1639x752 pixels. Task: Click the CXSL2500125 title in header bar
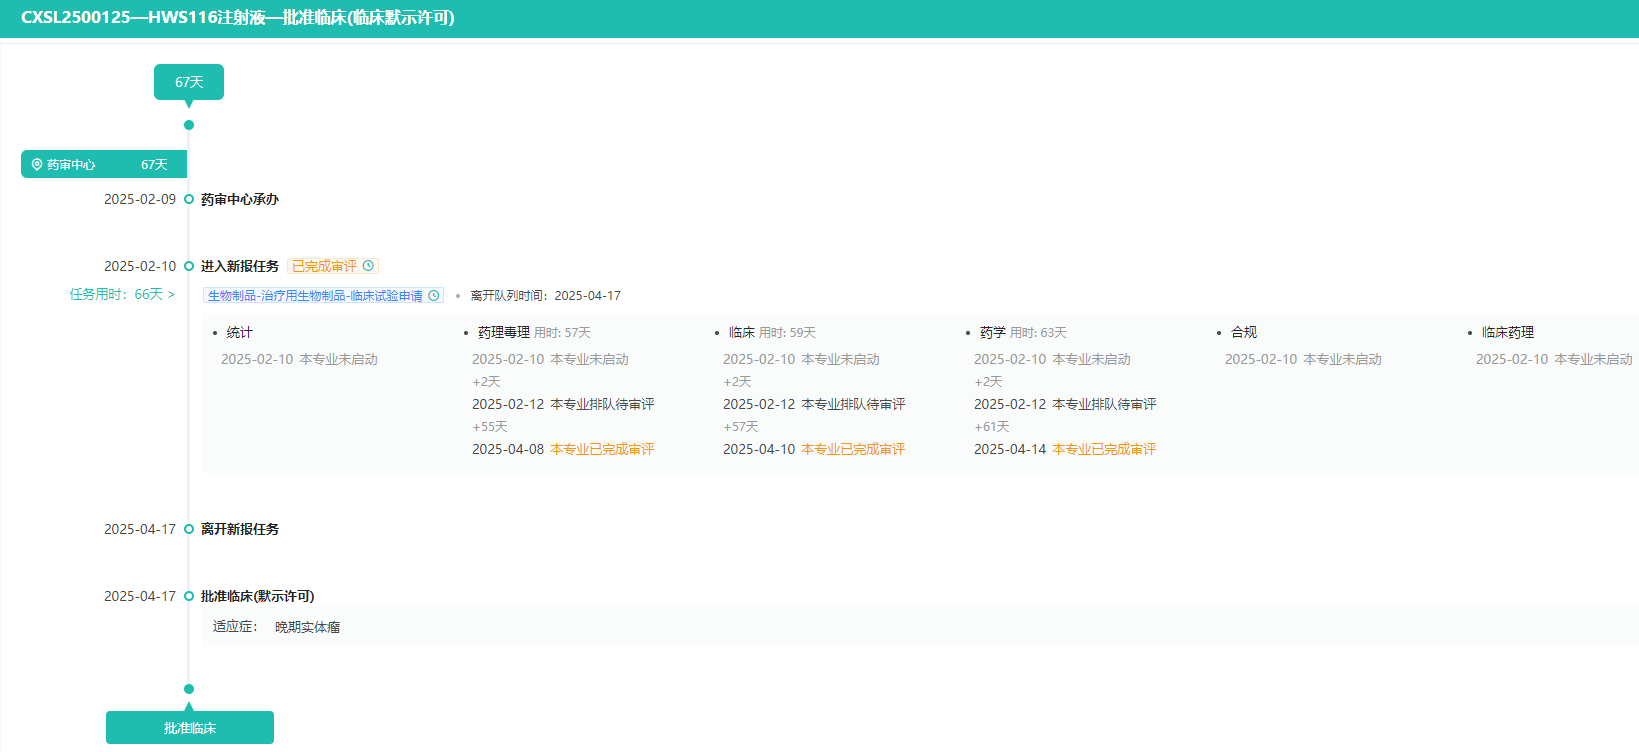point(238,18)
